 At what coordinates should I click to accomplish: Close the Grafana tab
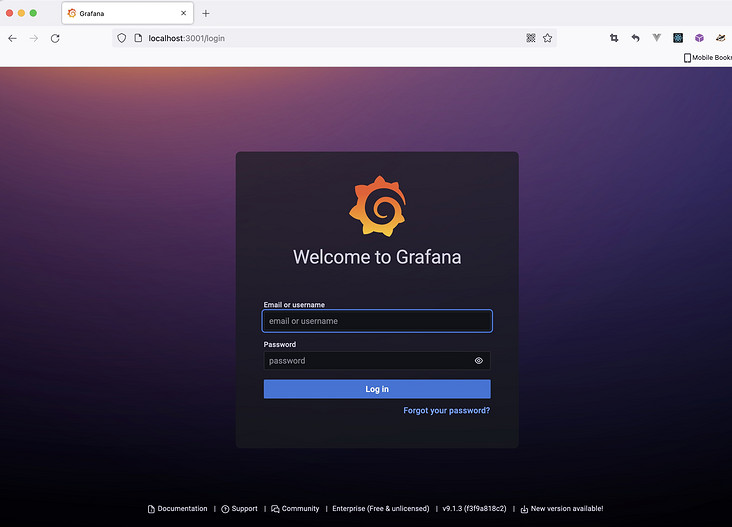[183, 14]
